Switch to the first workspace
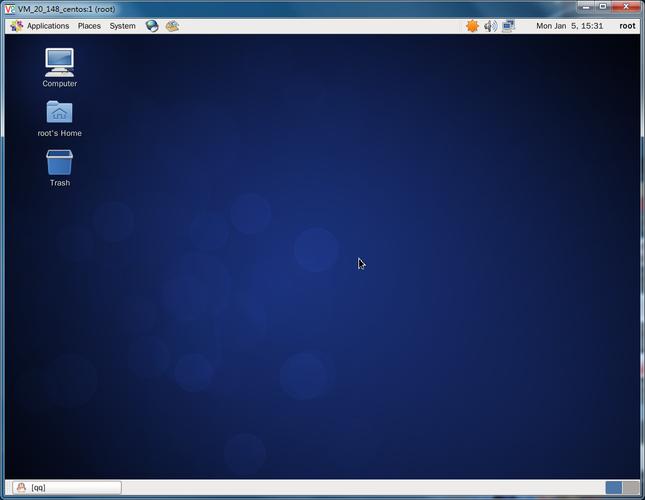This screenshot has height=500, width=645. point(613,488)
